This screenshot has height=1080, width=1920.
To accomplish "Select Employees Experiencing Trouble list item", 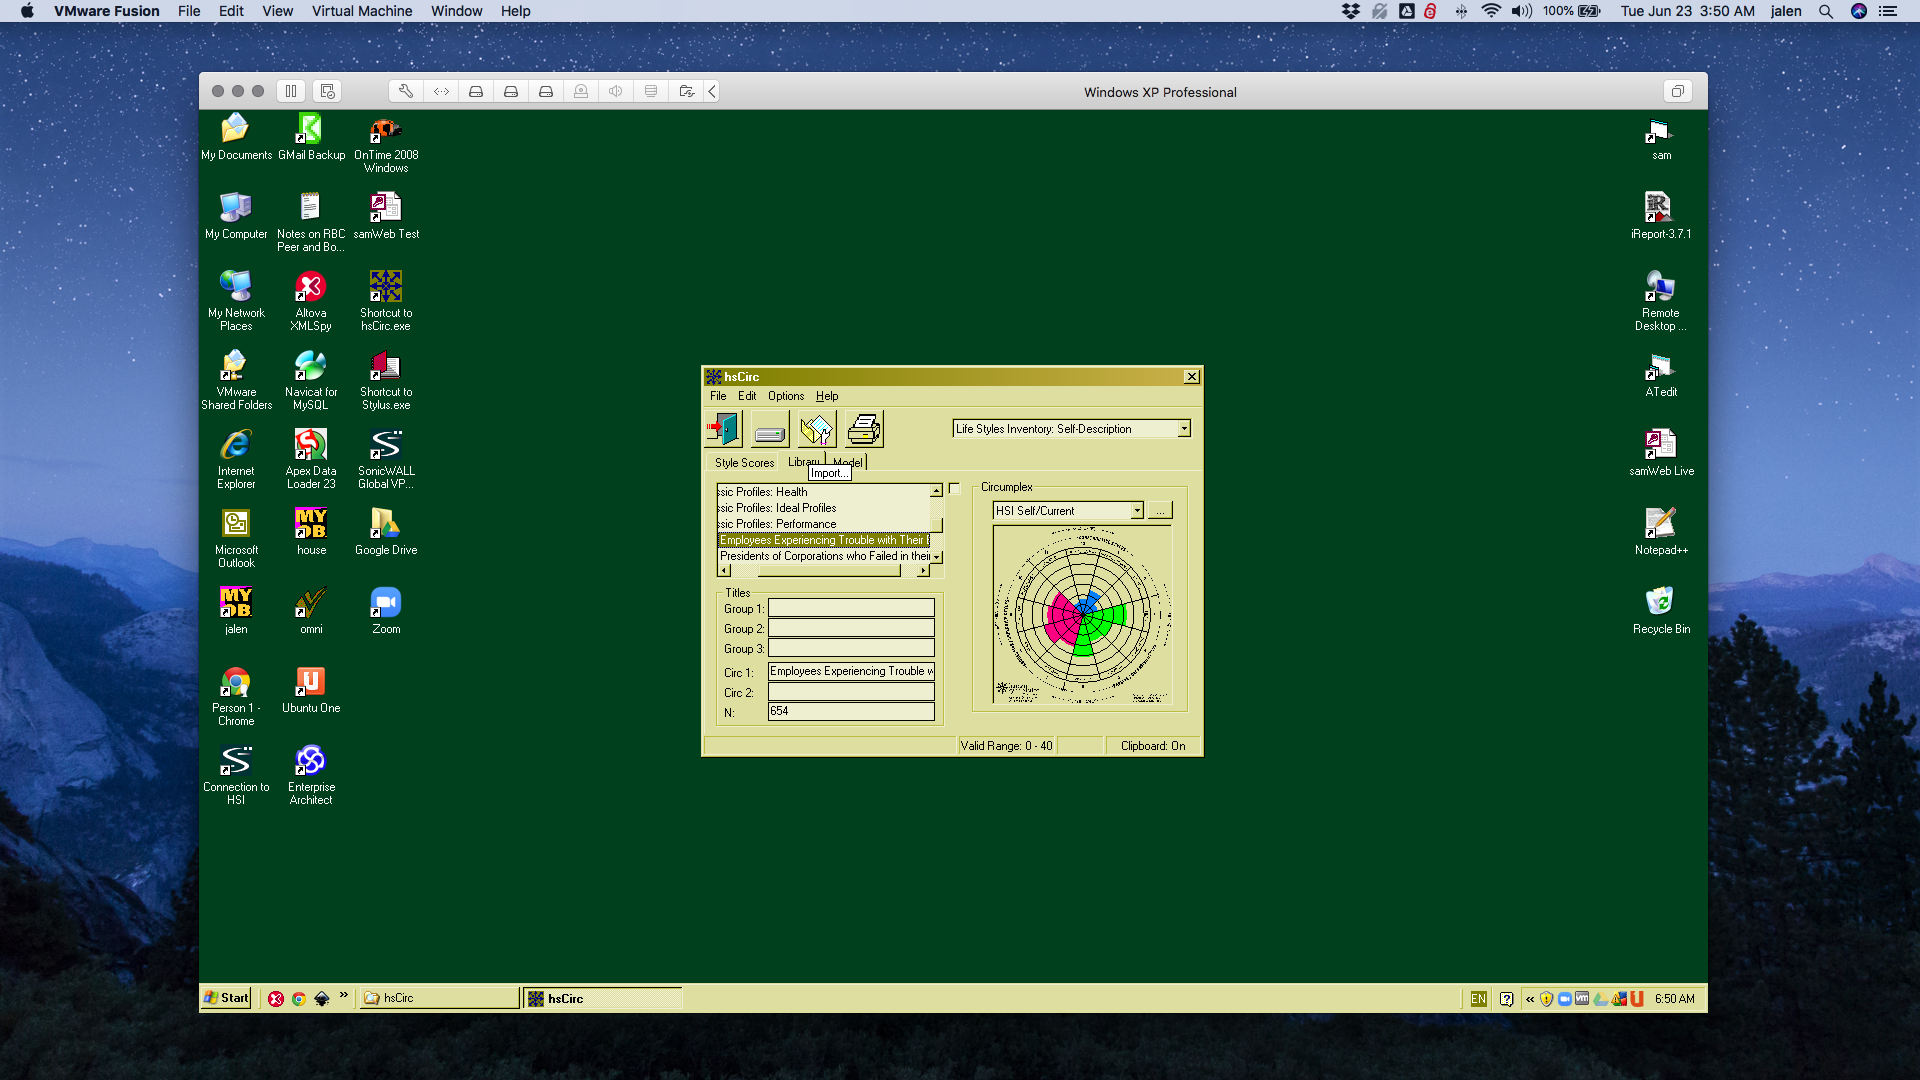I will (823, 540).
